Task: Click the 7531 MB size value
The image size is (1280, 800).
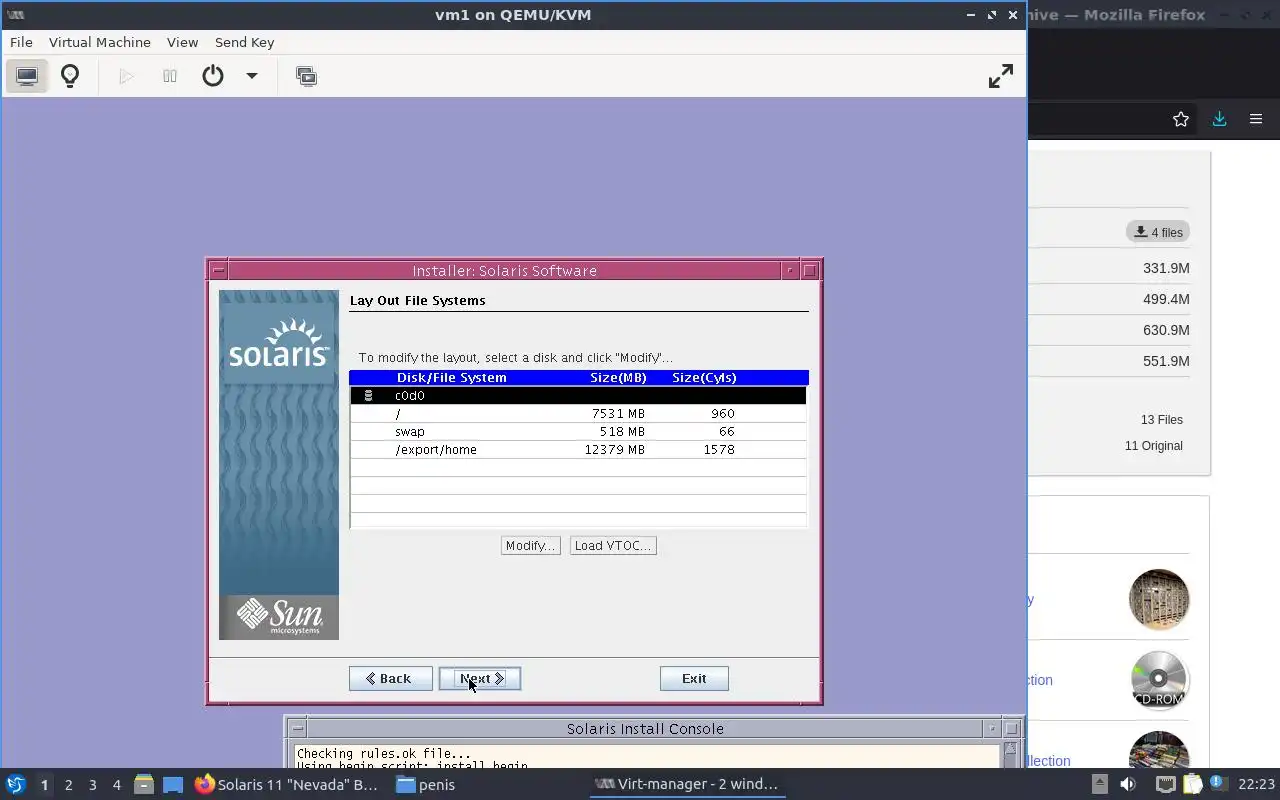Action: point(618,413)
